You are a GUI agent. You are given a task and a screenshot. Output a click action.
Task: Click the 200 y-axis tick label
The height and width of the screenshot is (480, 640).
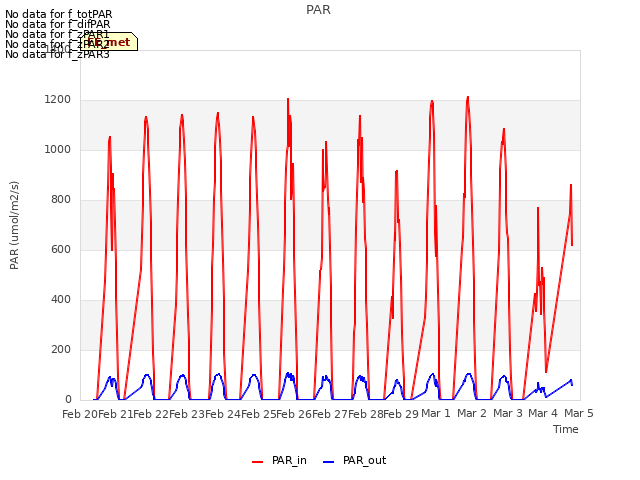click(x=61, y=349)
